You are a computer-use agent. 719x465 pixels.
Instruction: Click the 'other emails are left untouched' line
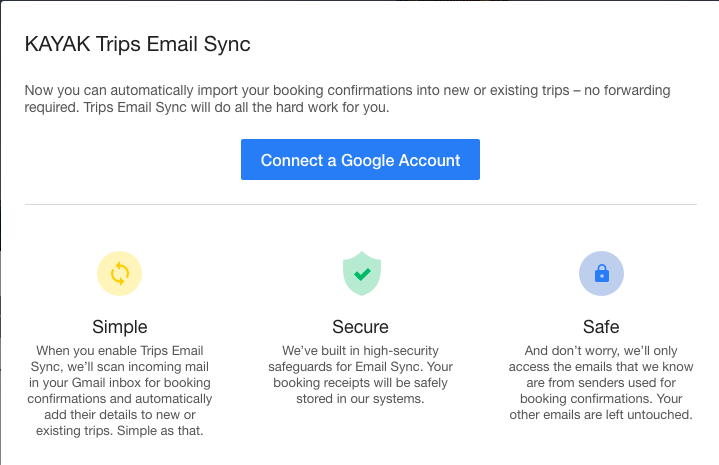coord(601,415)
